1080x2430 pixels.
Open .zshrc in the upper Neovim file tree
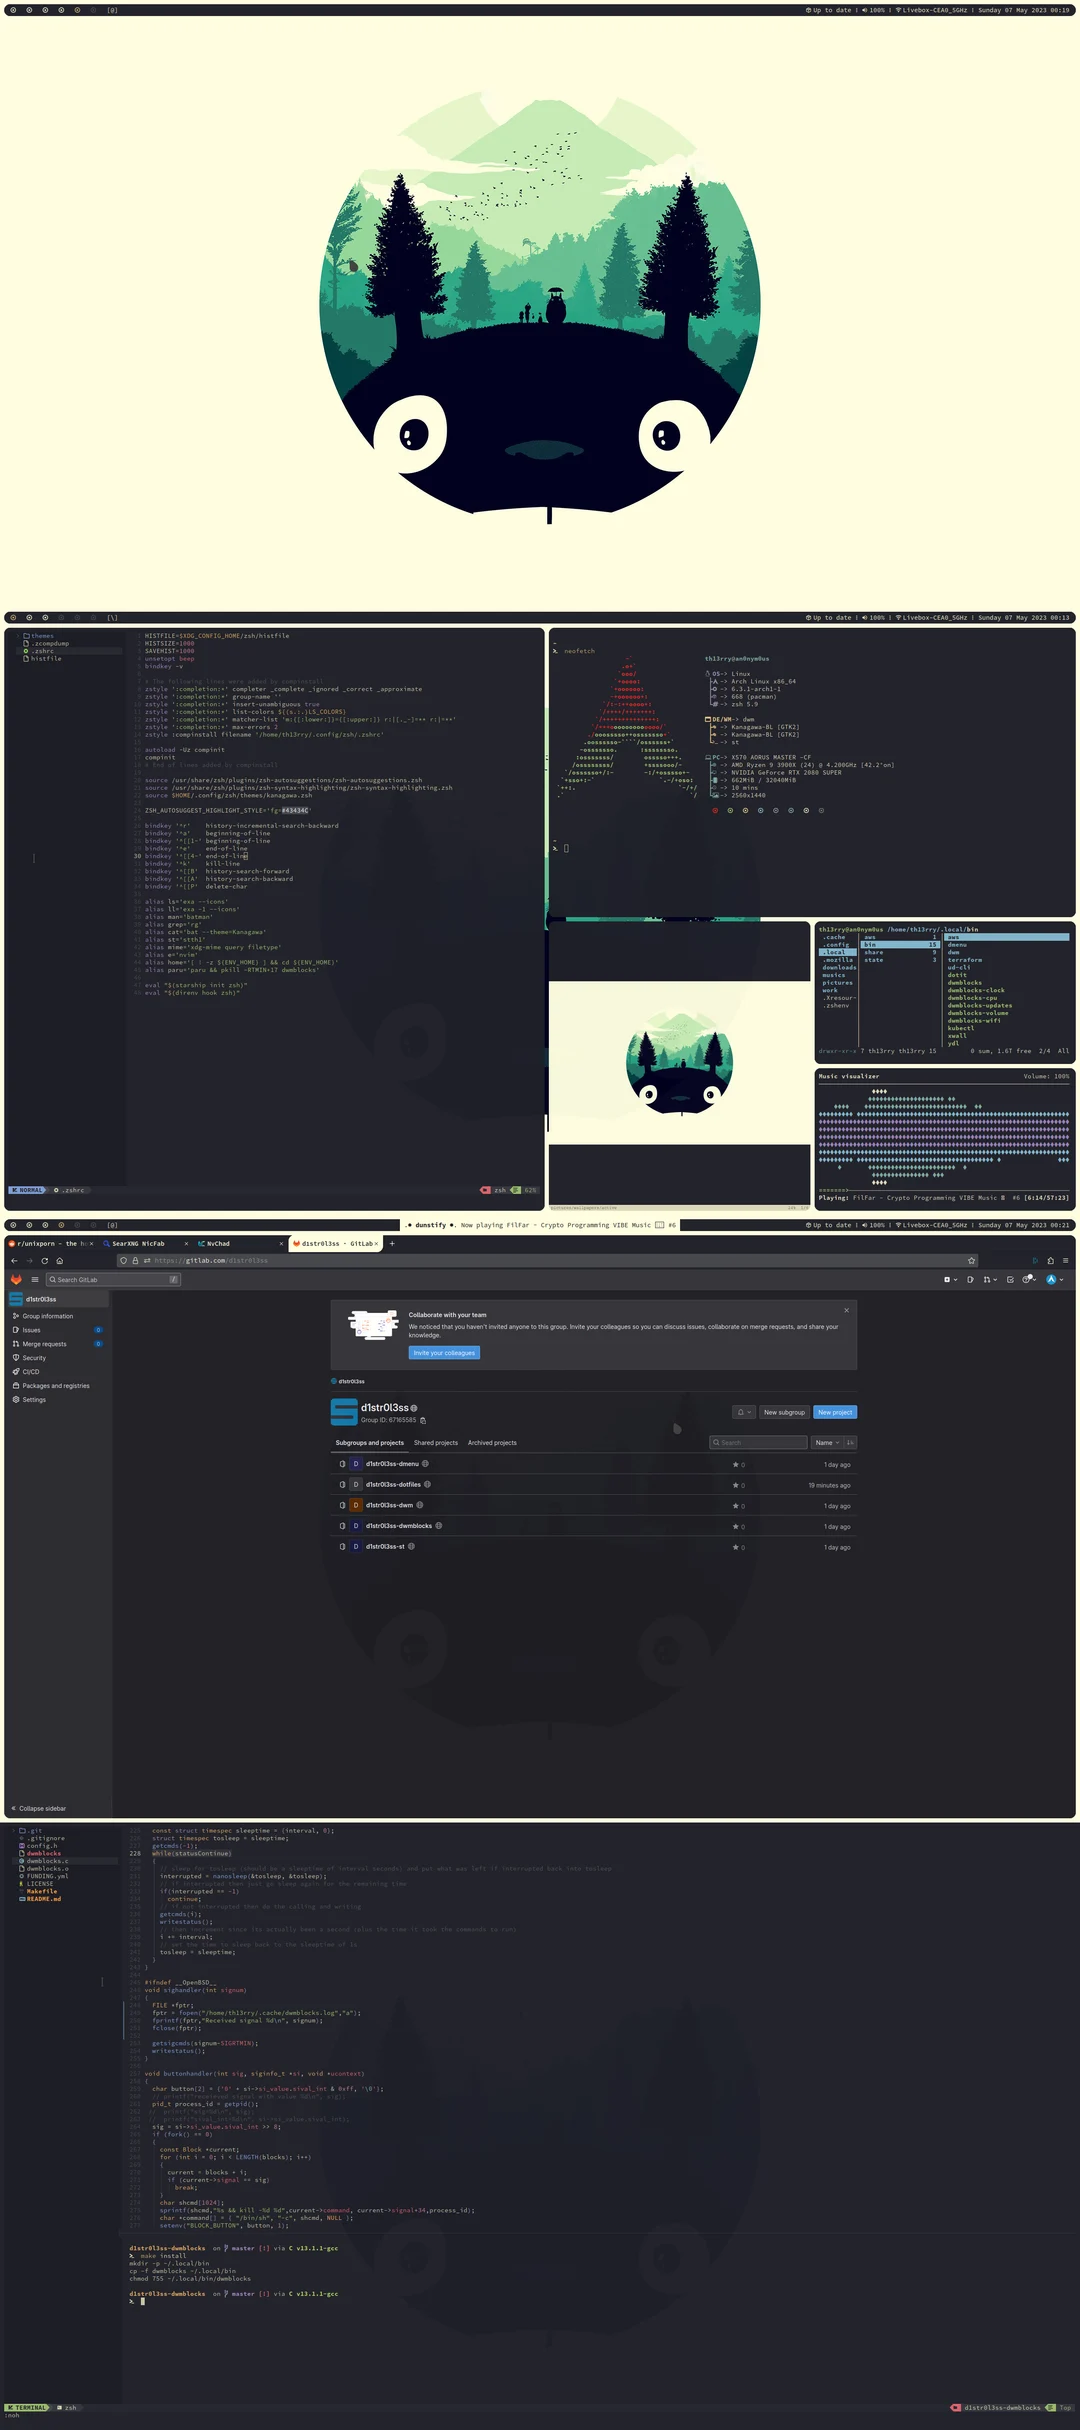click(39, 651)
